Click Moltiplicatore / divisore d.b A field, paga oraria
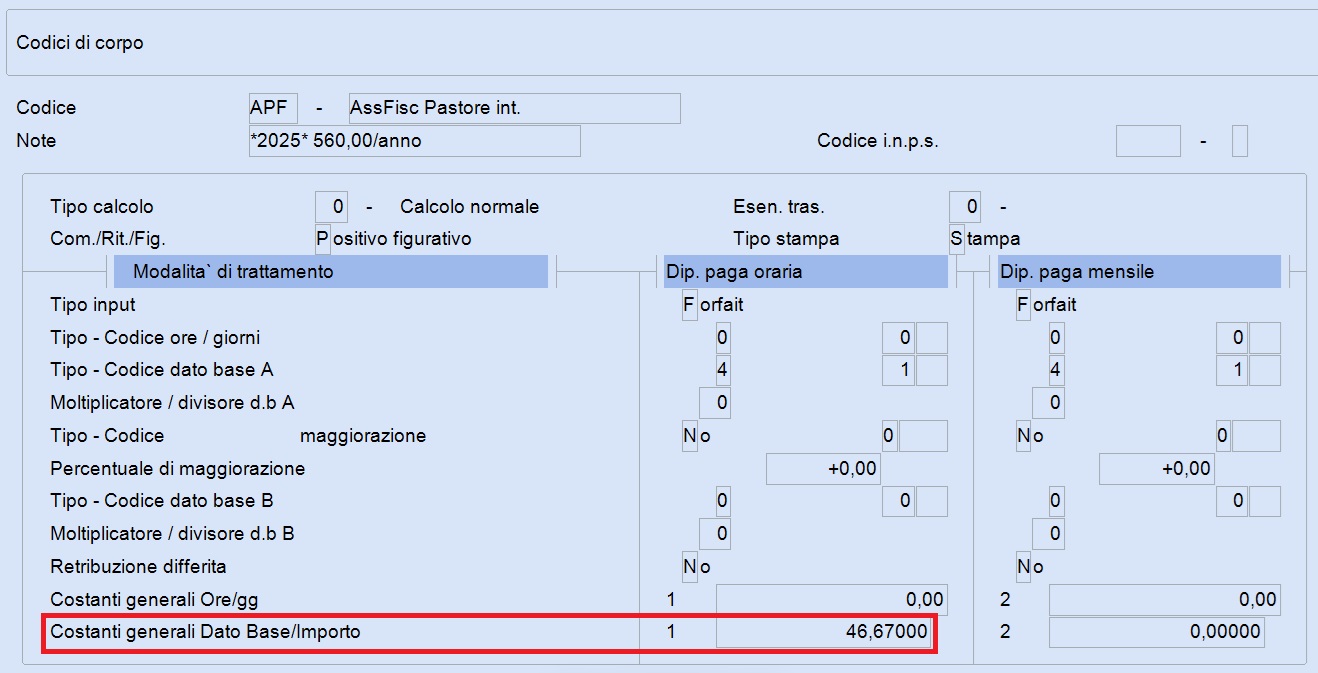The width and height of the screenshot is (1318, 673). tap(714, 403)
